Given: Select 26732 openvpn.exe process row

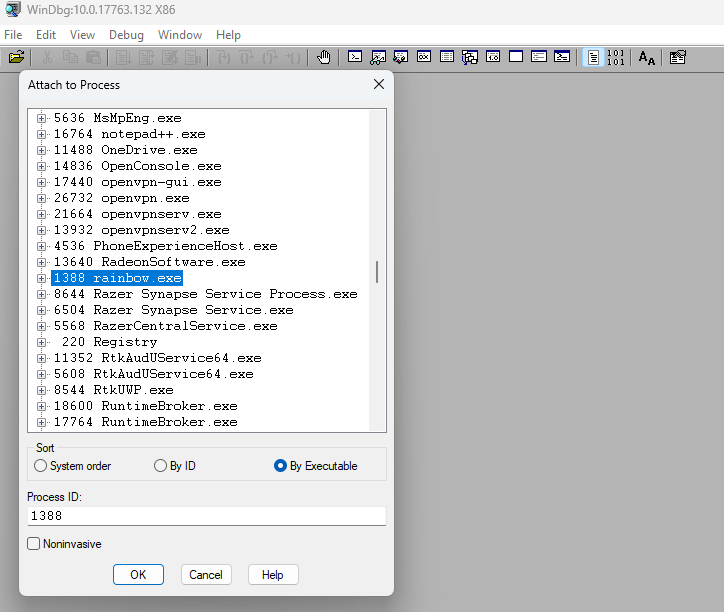Looking at the screenshot, I should tap(122, 198).
